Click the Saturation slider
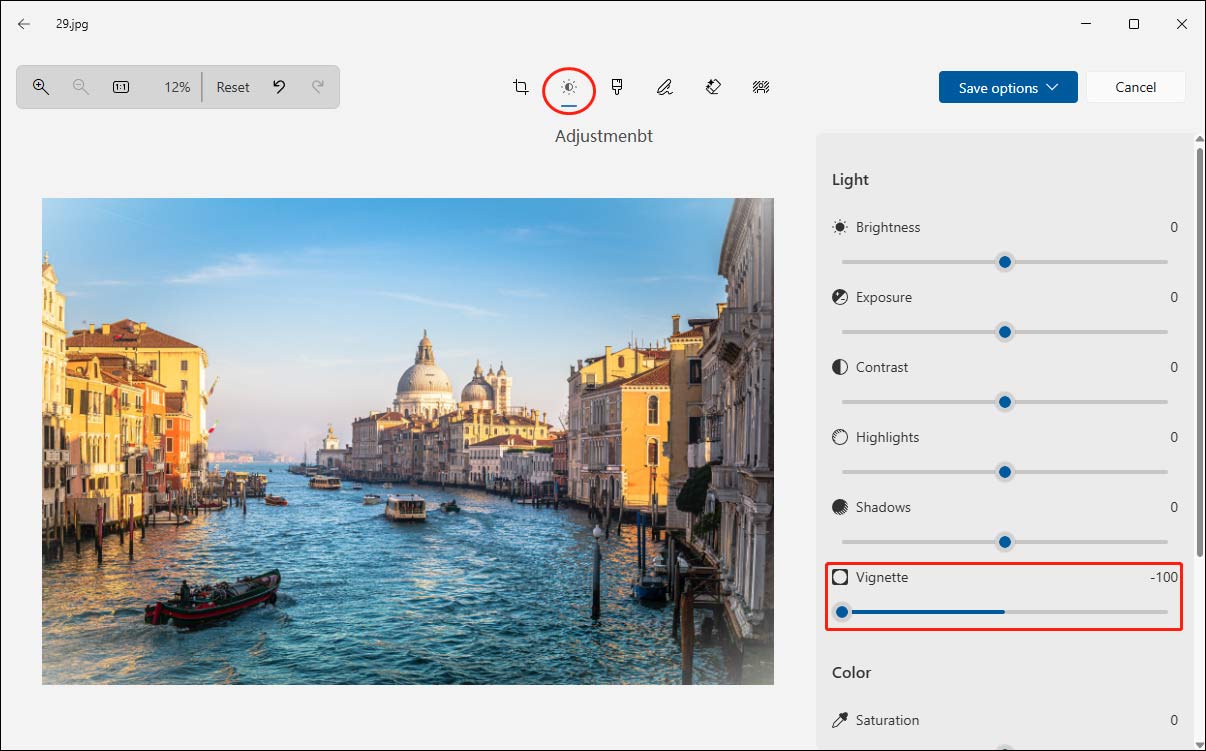The image size is (1206, 751). [x=1004, y=748]
